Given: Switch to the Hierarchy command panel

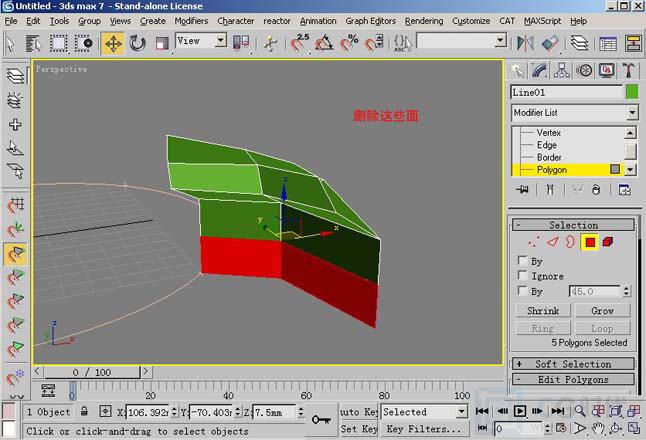Looking at the screenshot, I should (562, 70).
